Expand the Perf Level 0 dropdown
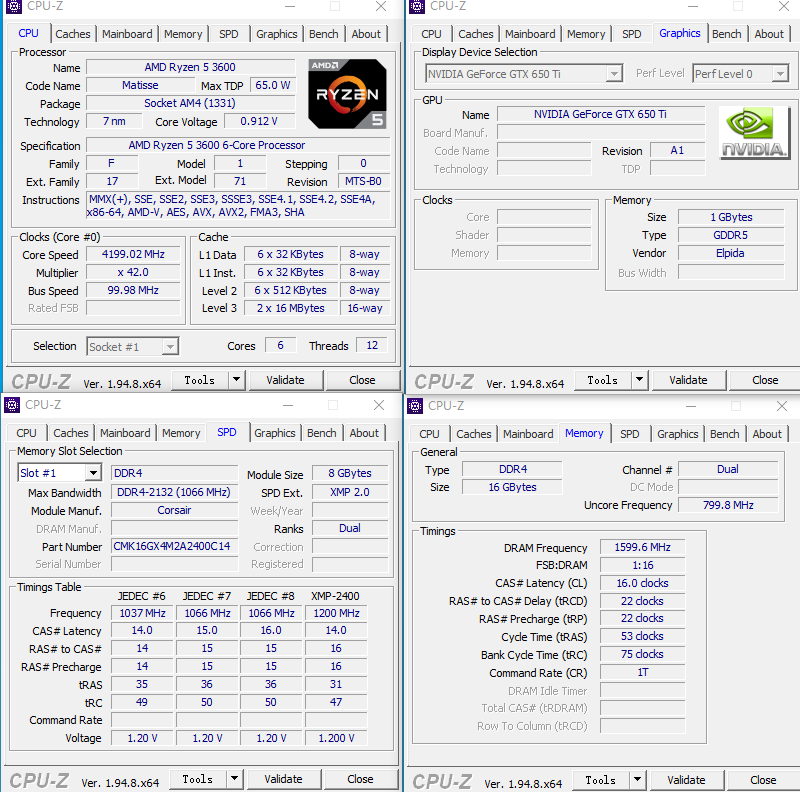 click(780, 74)
